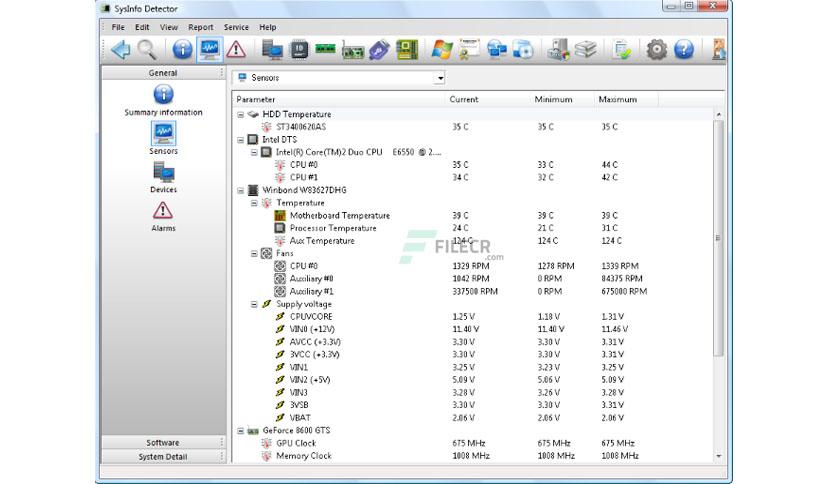Click the CPU chip toolbar icon
The image size is (836, 484).
point(299,50)
